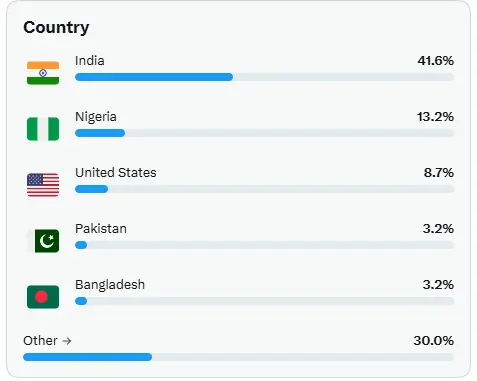The height and width of the screenshot is (381, 477).
Task: Click the Nigeria flag icon
Action: pos(43,129)
